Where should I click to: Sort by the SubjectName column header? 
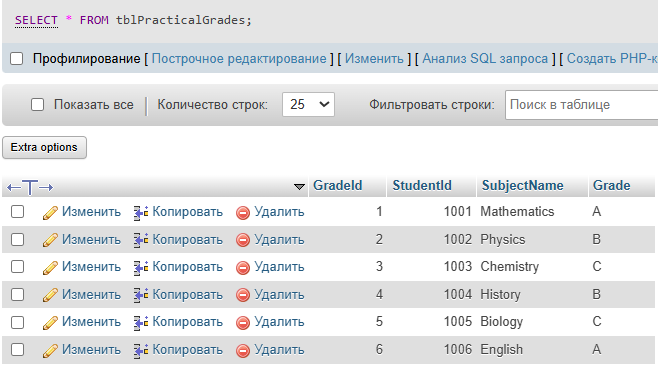tap(522, 186)
